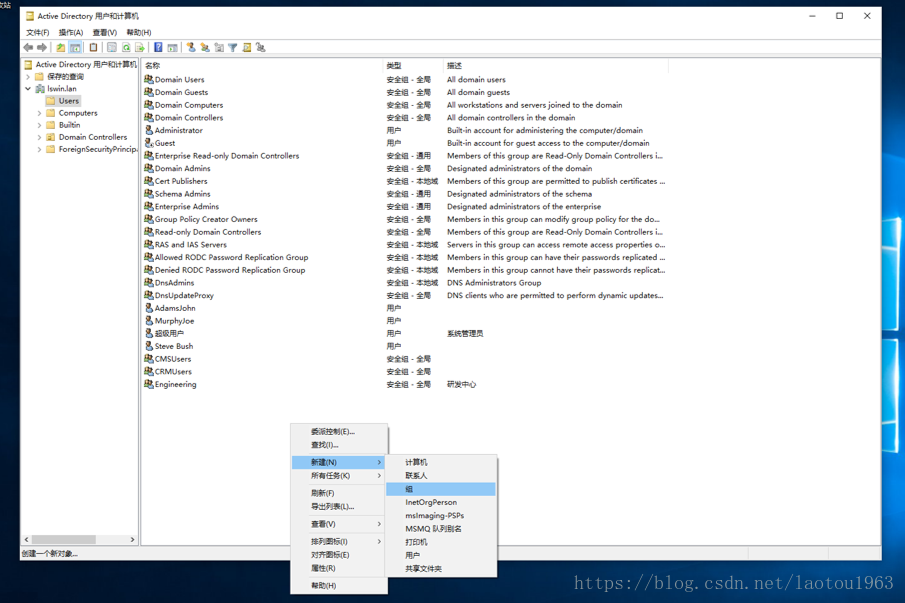905x603 pixels.
Task: Click the new organizational unit toolbar icon
Action: [219, 47]
